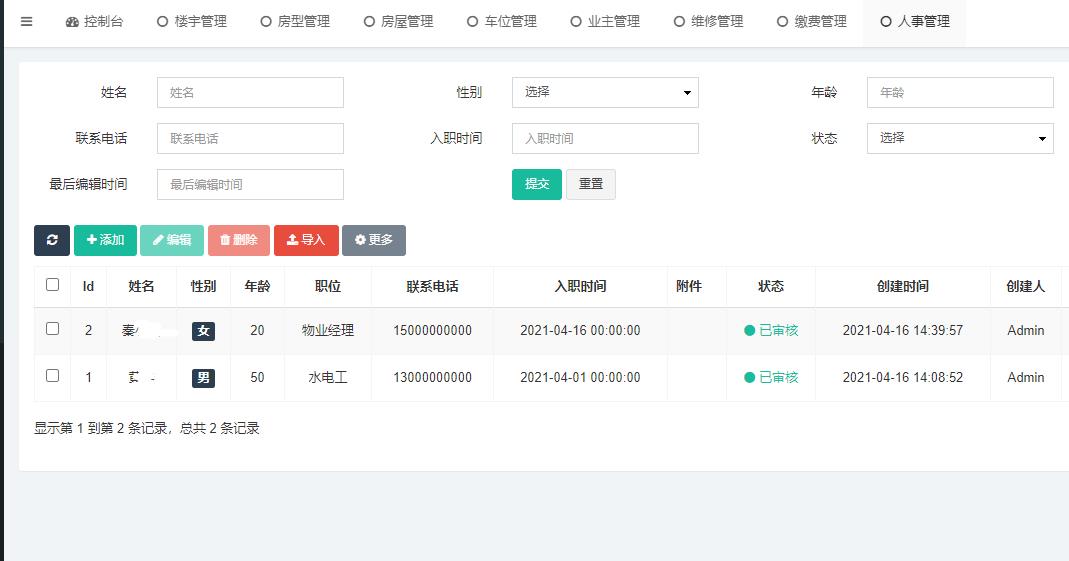Click 已审核 status in first row
The width and height of the screenshot is (1069, 561).
click(771, 330)
